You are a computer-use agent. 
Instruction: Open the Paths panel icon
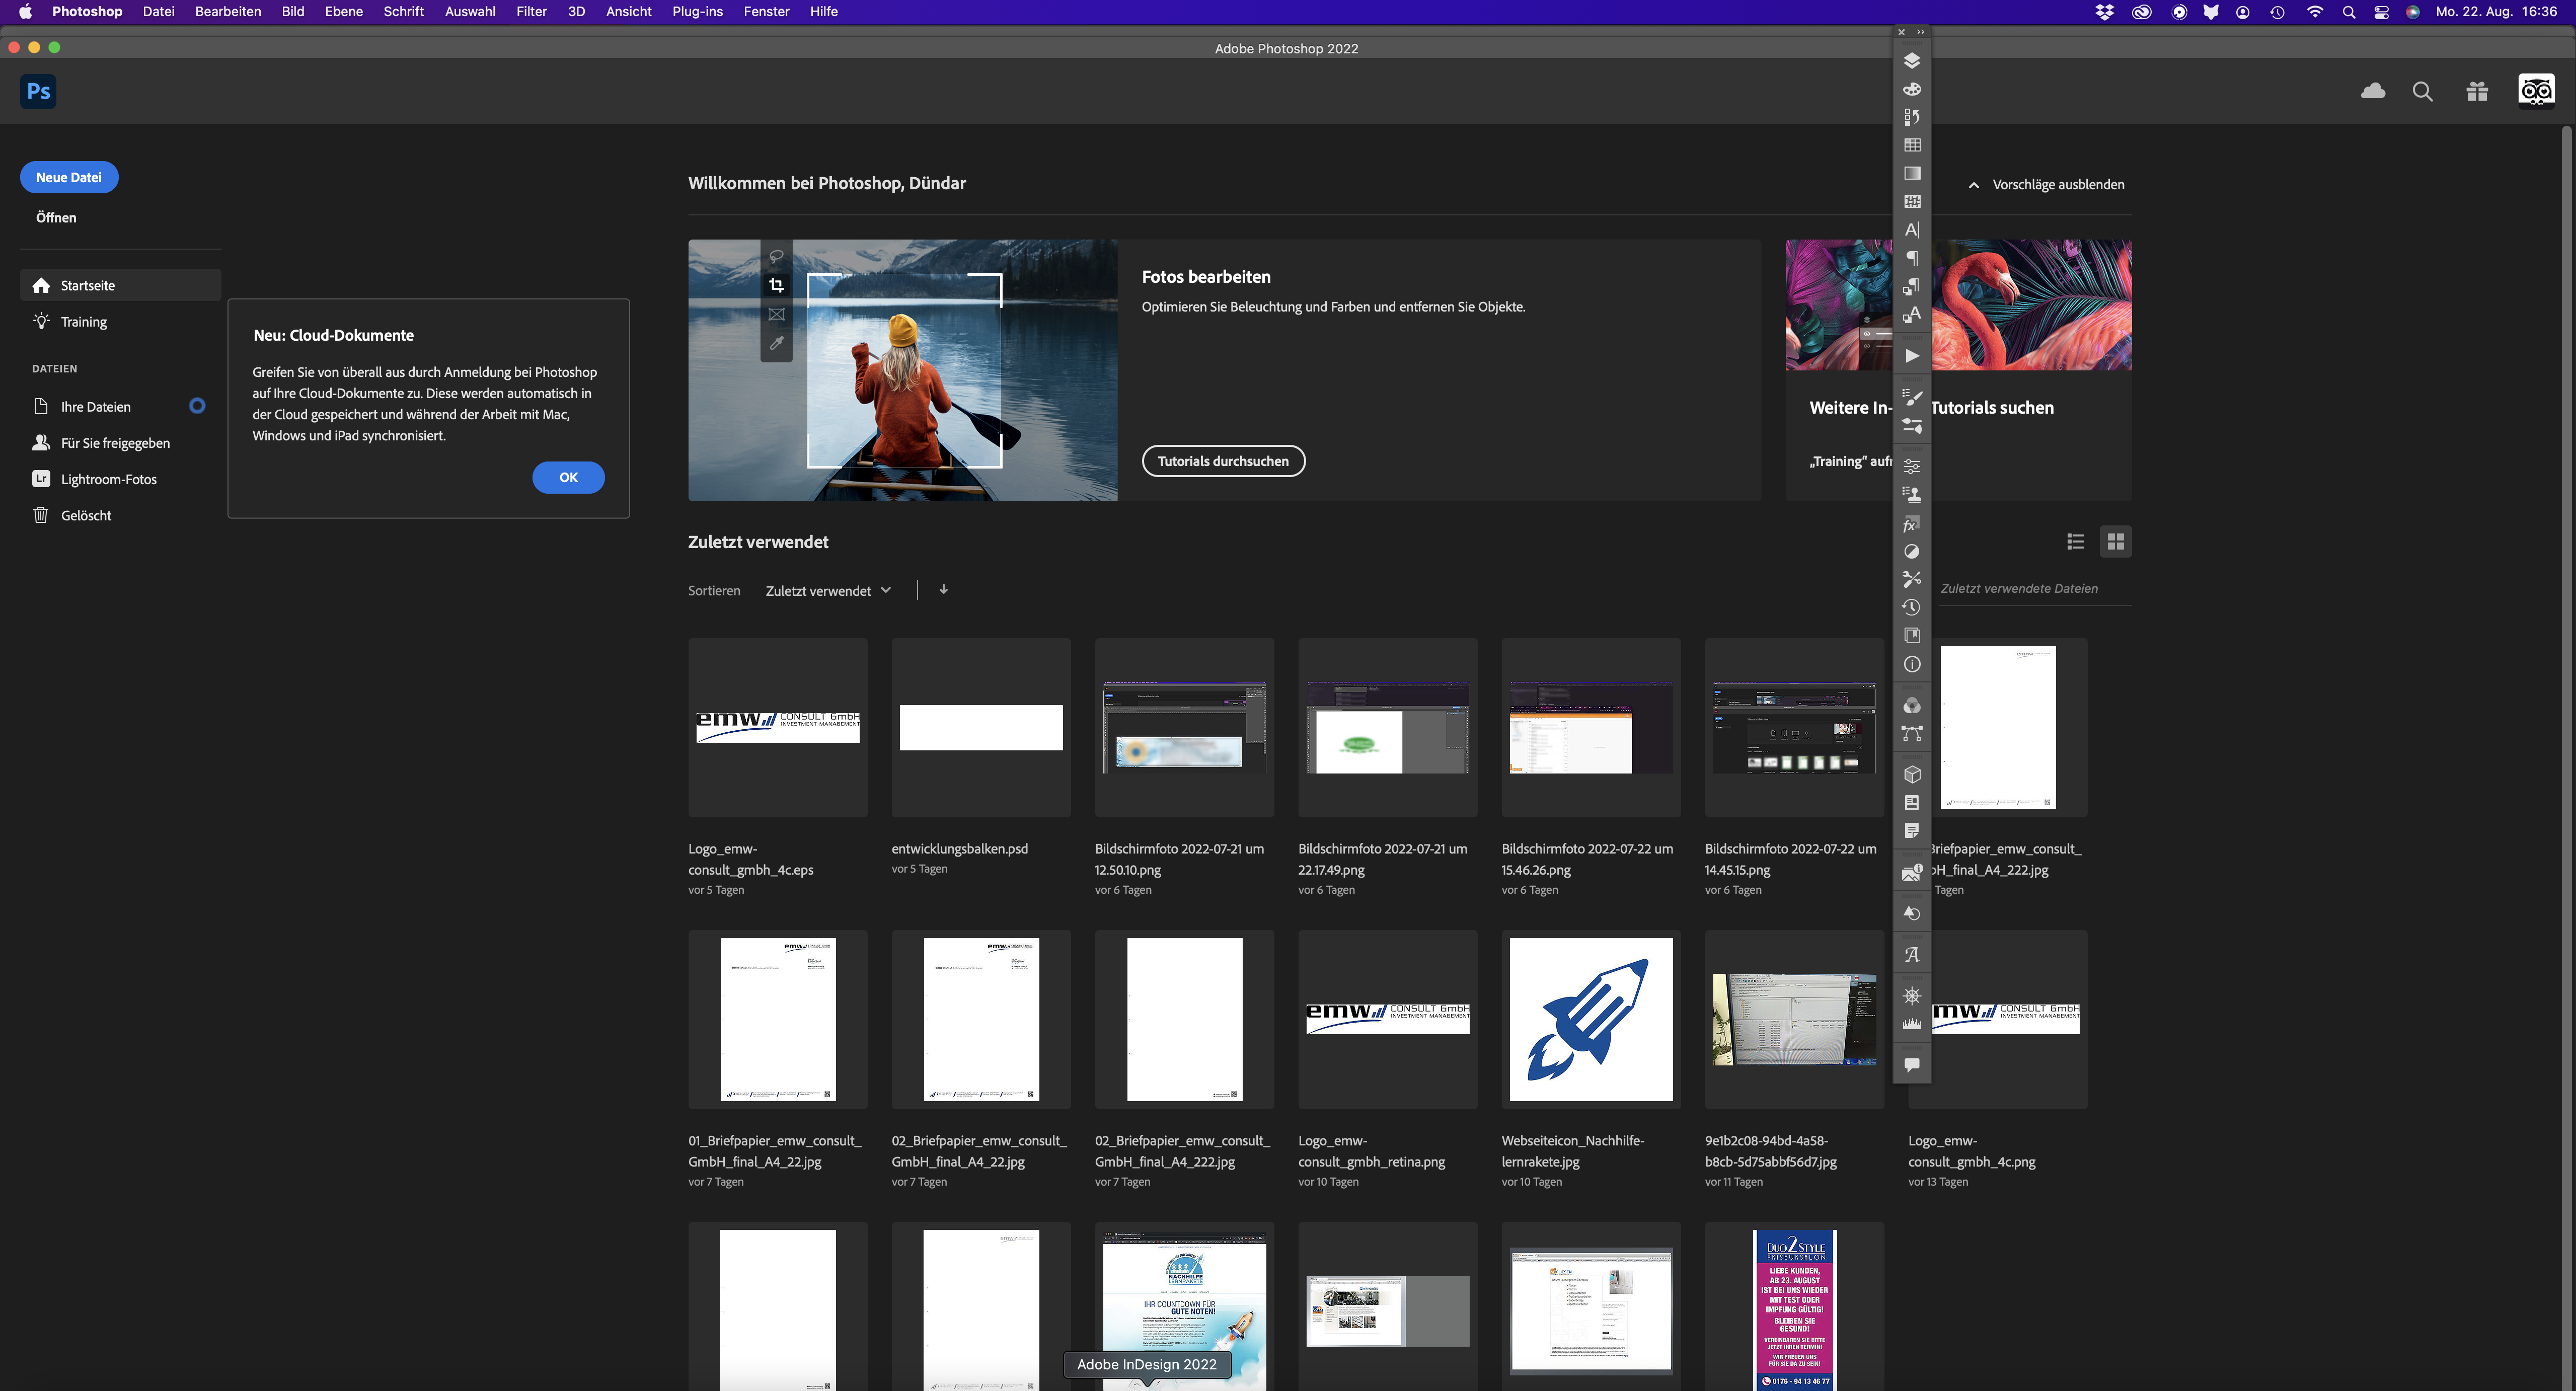(x=1911, y=733)
